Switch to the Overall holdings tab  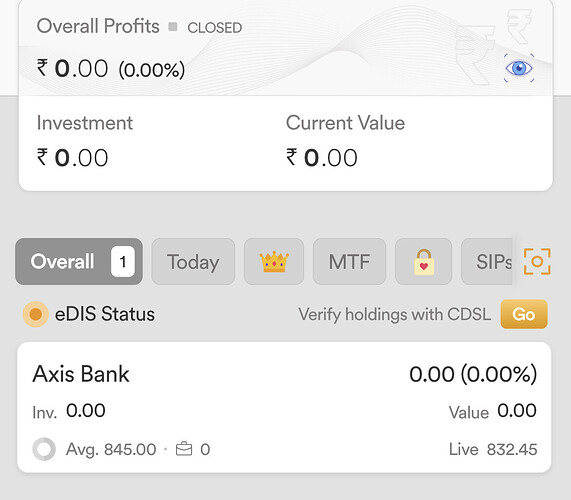coord(79,261)
